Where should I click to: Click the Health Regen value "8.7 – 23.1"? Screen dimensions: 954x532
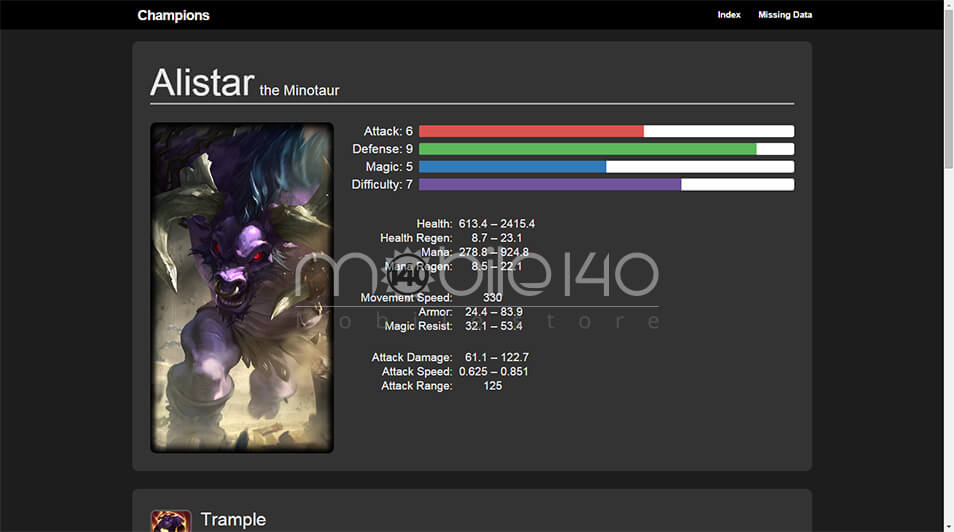click(x=496, y=238)
